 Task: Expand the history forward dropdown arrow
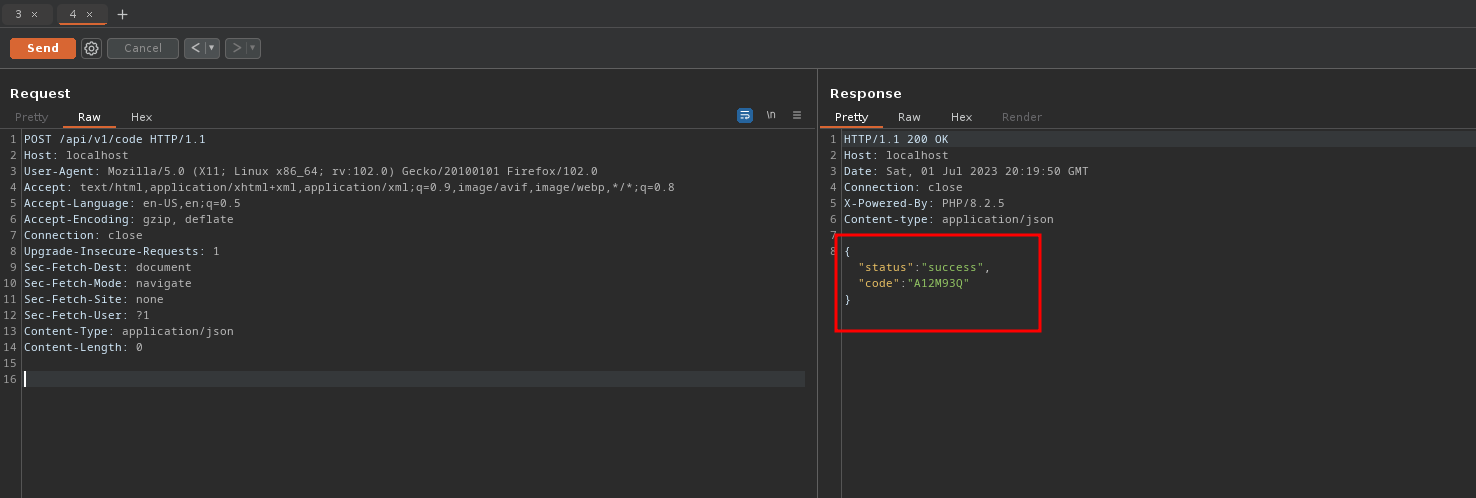253,48
